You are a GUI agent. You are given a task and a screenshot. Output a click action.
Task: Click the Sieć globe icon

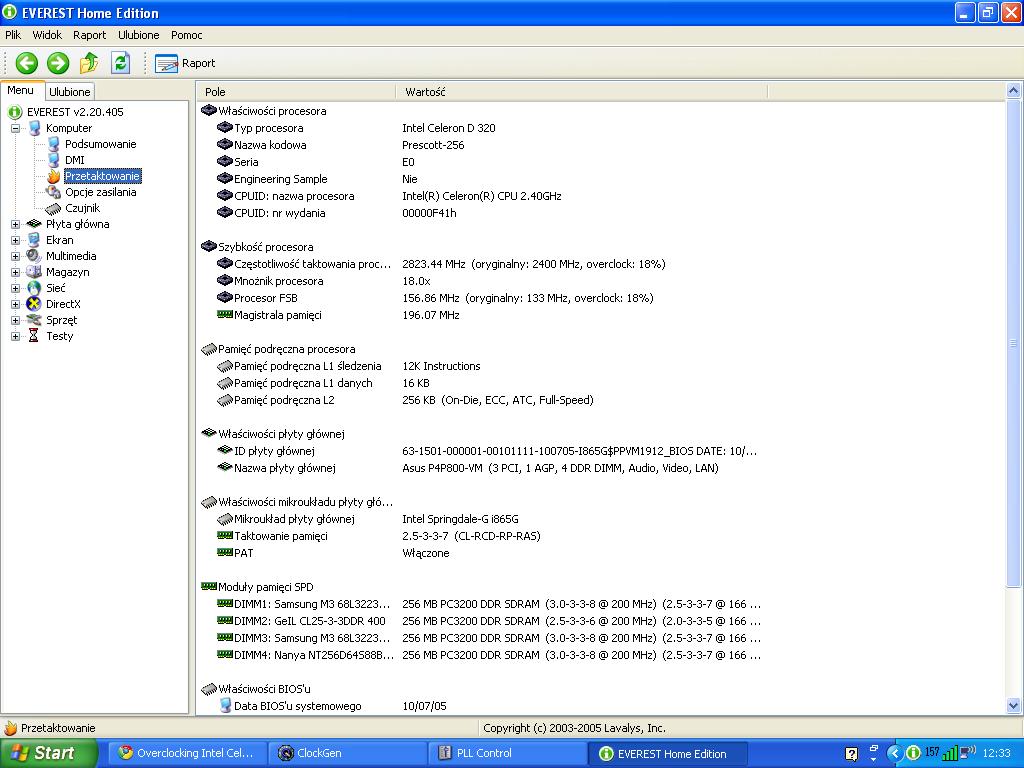point(34,288)
